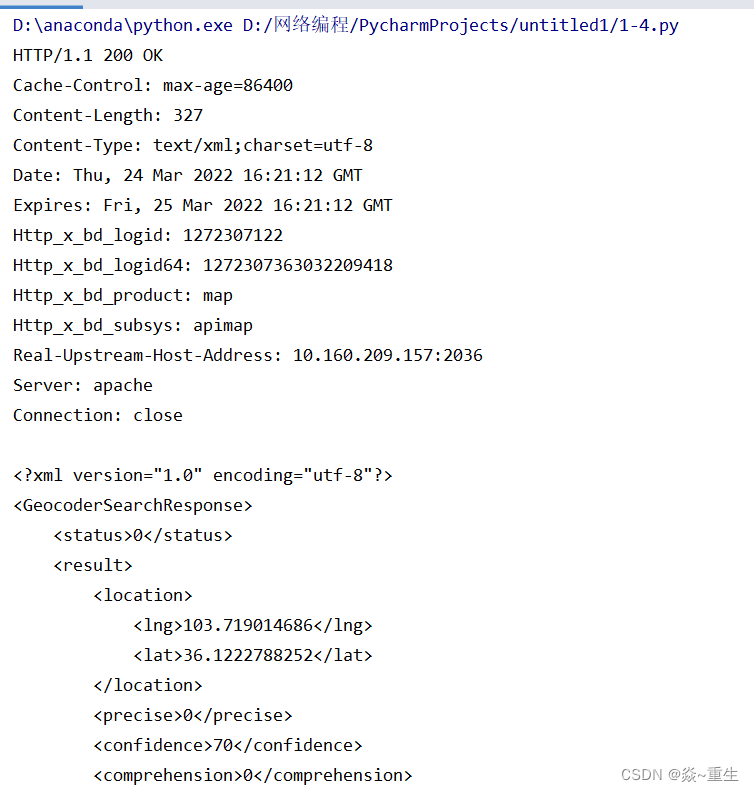
Task: Click the Connection: close line
Action: coord(98,415)
